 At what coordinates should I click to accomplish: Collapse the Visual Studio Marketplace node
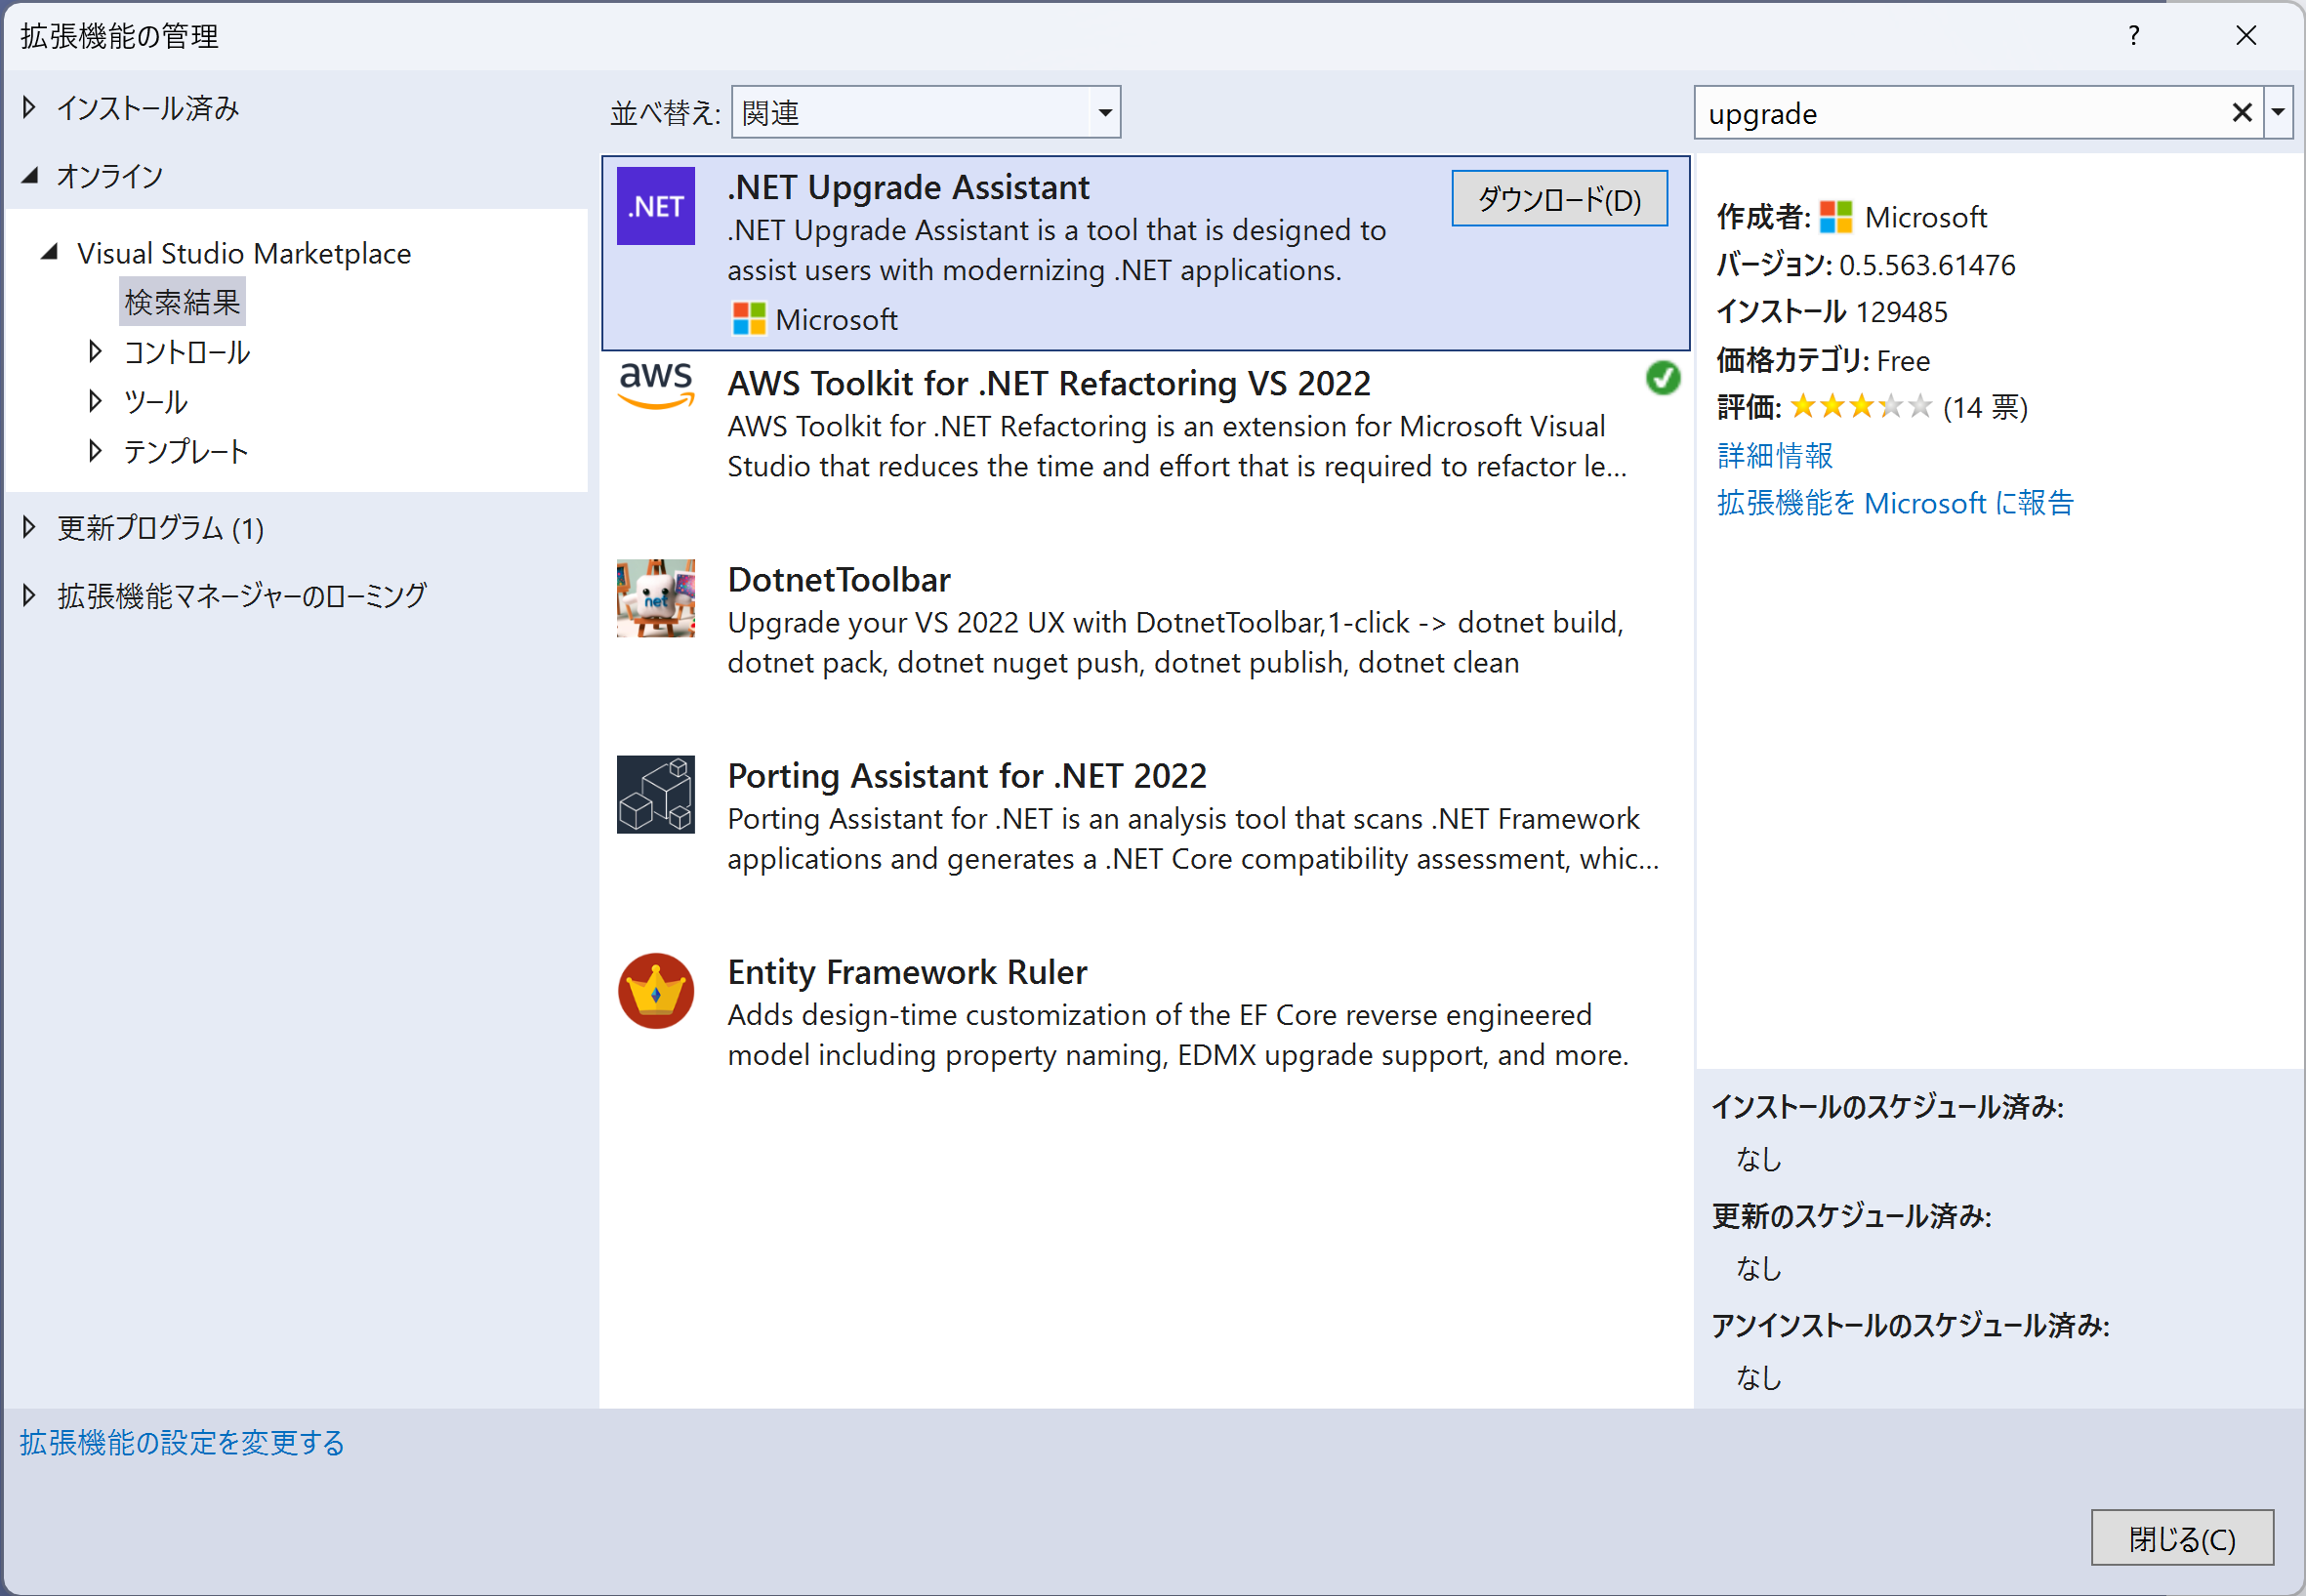coord(49,252)
